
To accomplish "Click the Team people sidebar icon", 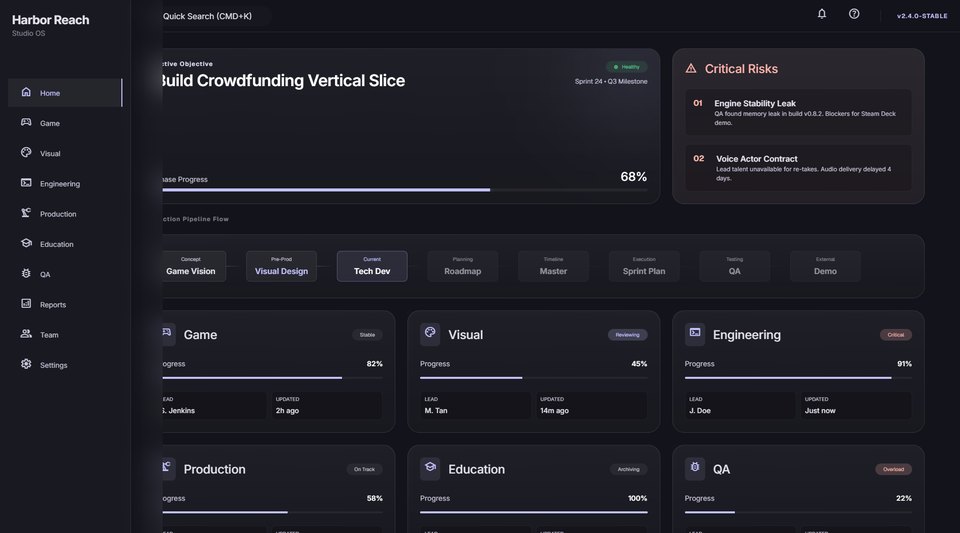I will tap(26, 334).
